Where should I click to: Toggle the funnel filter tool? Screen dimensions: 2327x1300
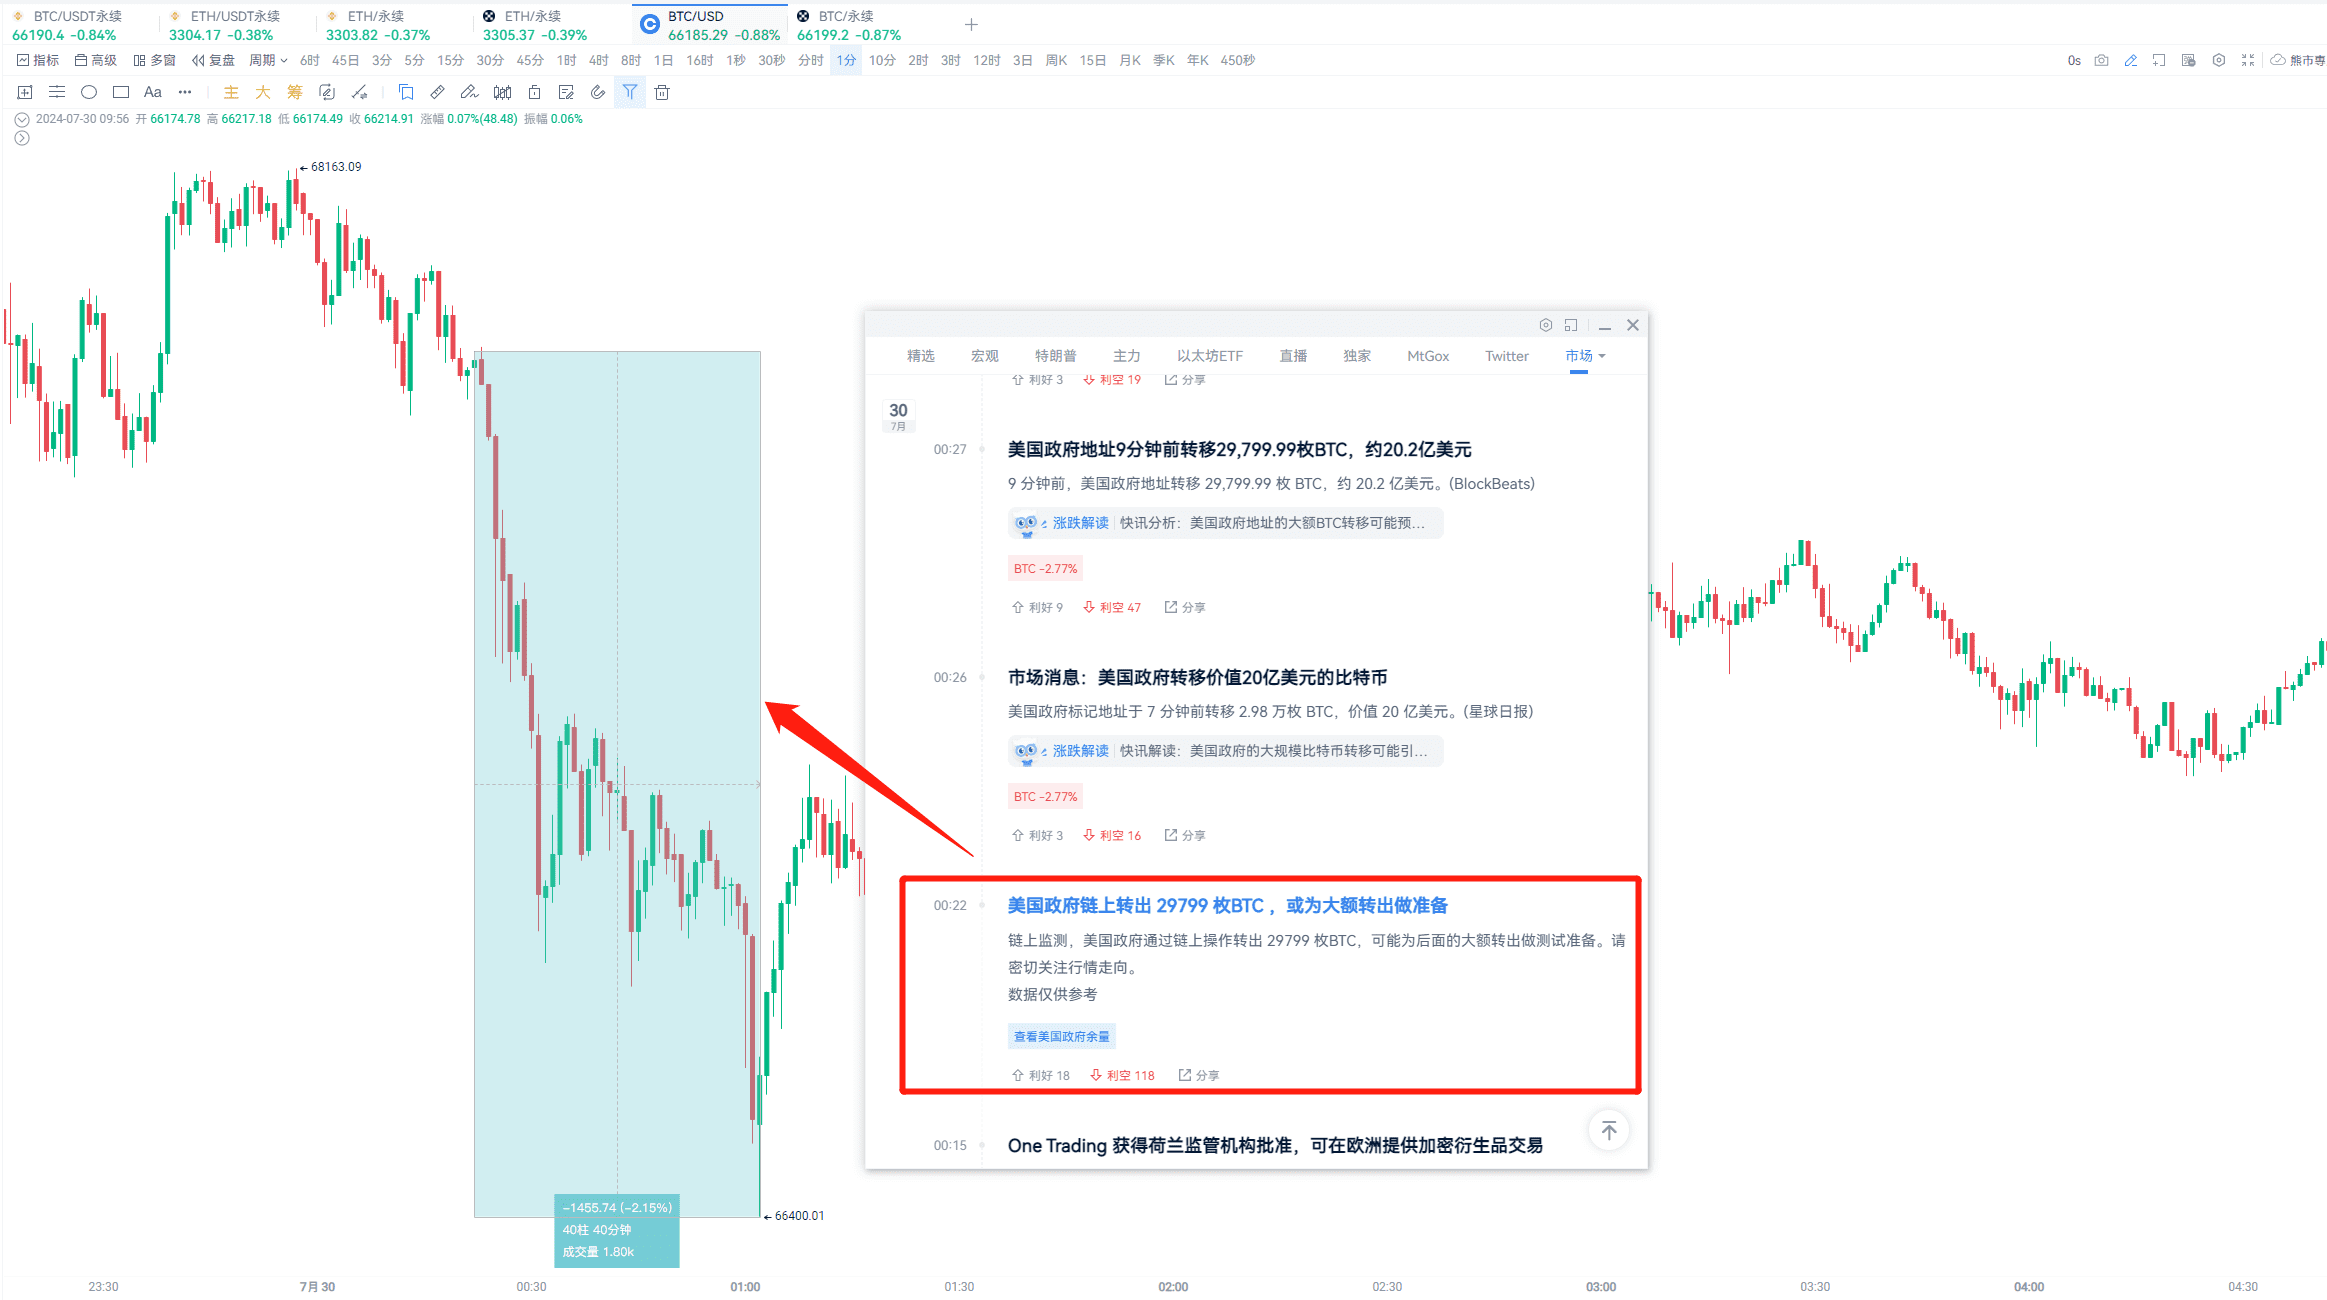click(630, 92)
